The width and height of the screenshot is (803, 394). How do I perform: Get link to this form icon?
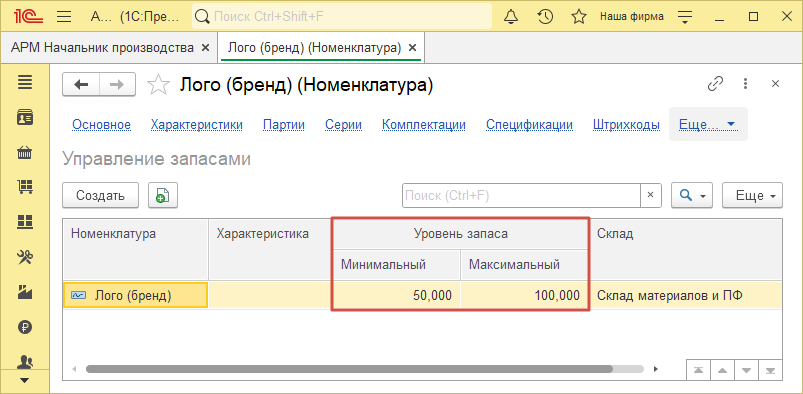[715, 84]
